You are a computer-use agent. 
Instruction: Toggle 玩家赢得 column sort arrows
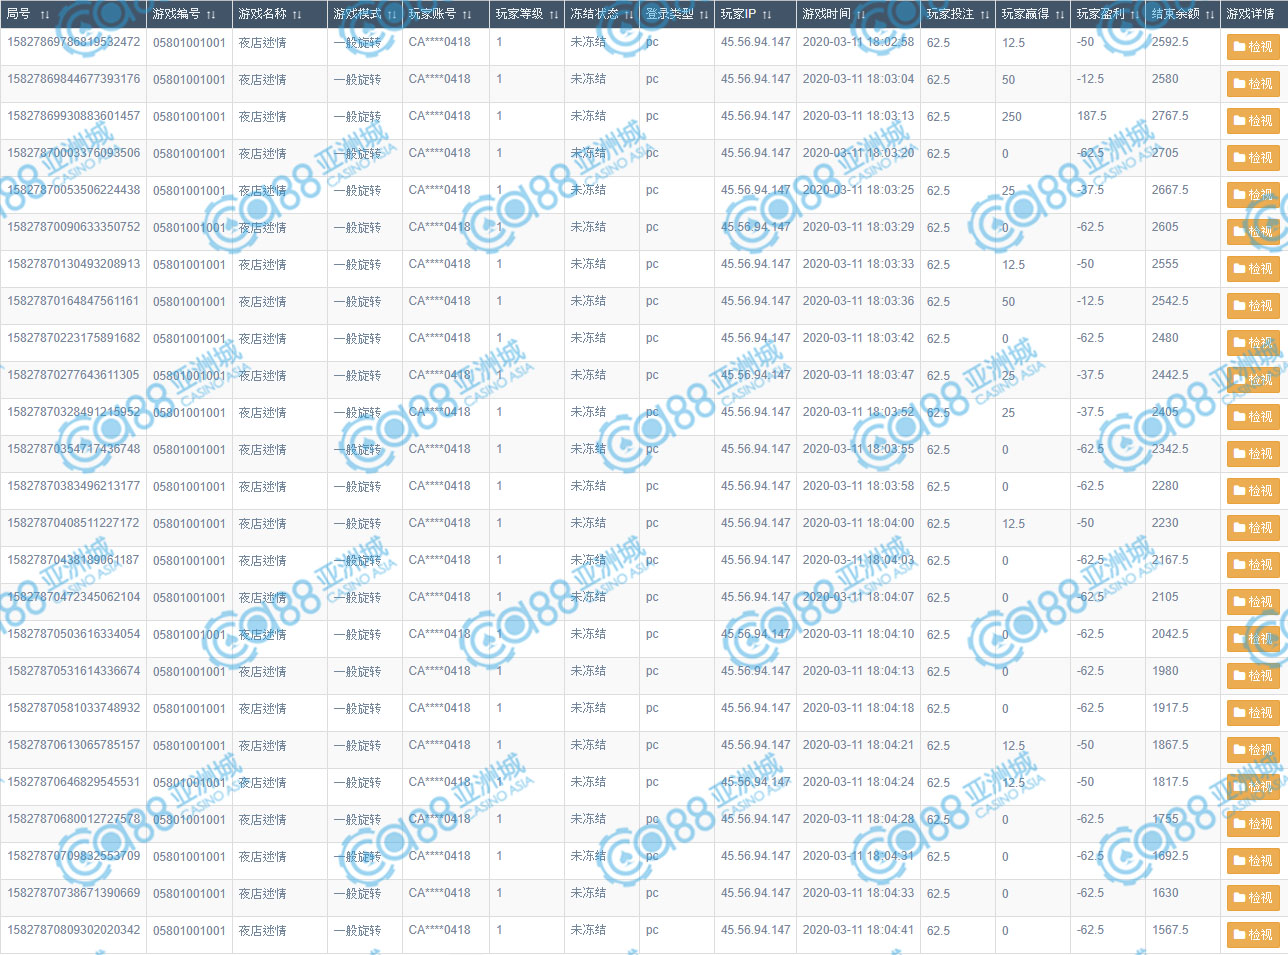(x=1060, y=15)
